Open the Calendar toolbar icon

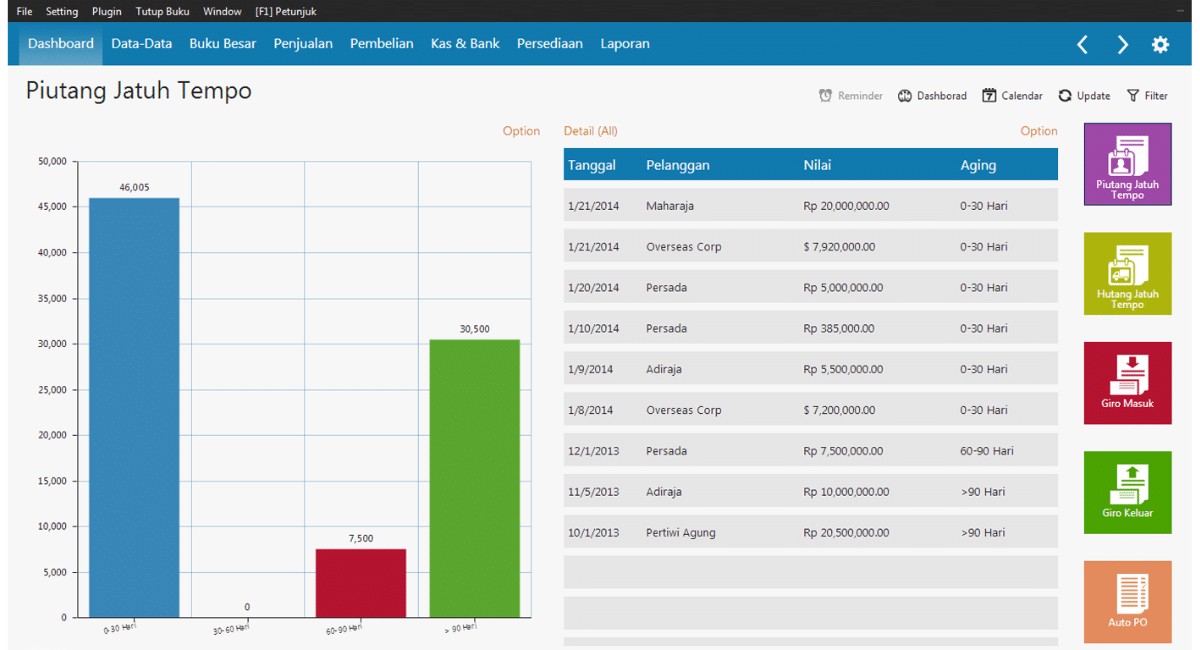(989, 96)
